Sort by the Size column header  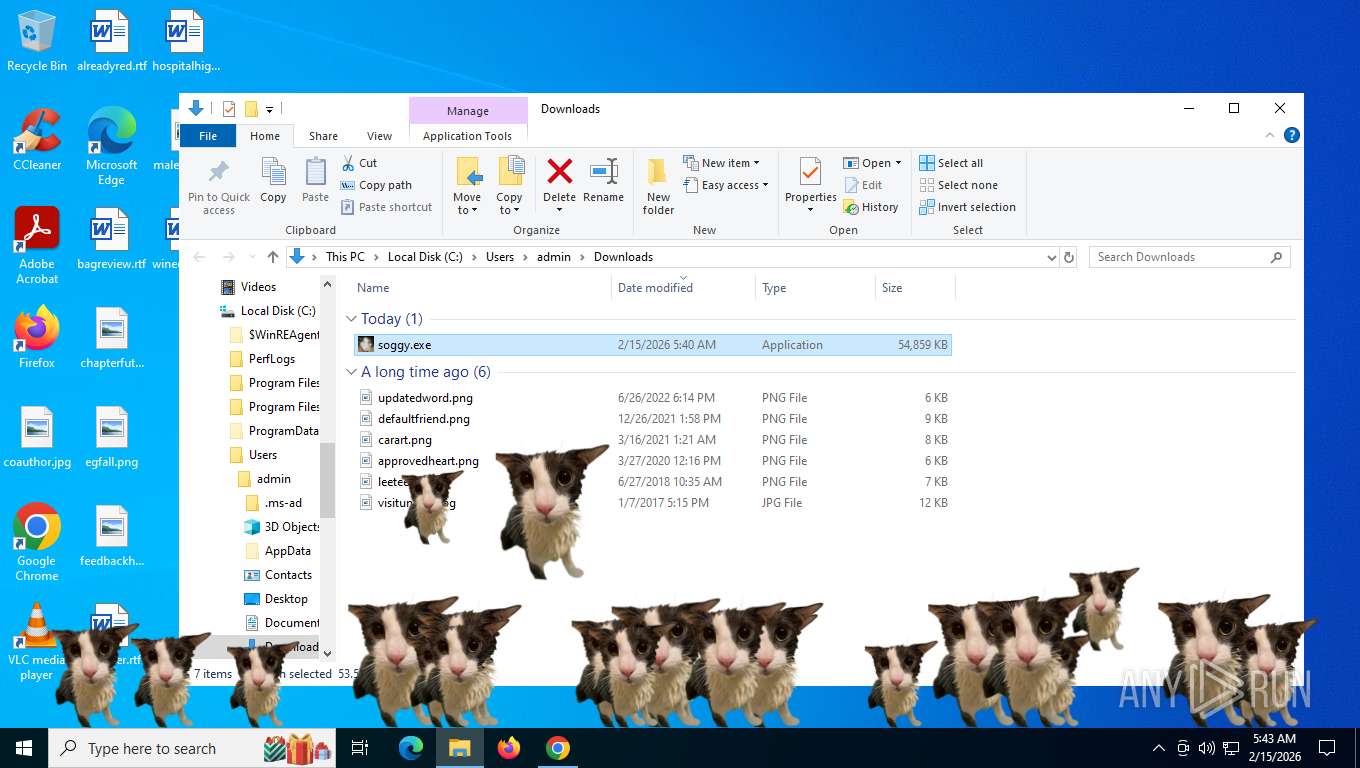915,288
